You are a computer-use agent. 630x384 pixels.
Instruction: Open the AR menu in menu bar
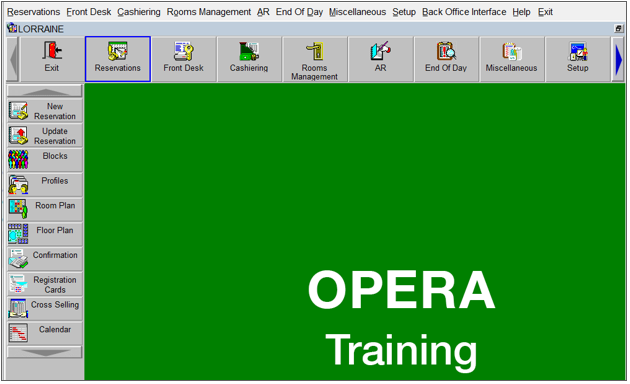(x=264, y=12)
